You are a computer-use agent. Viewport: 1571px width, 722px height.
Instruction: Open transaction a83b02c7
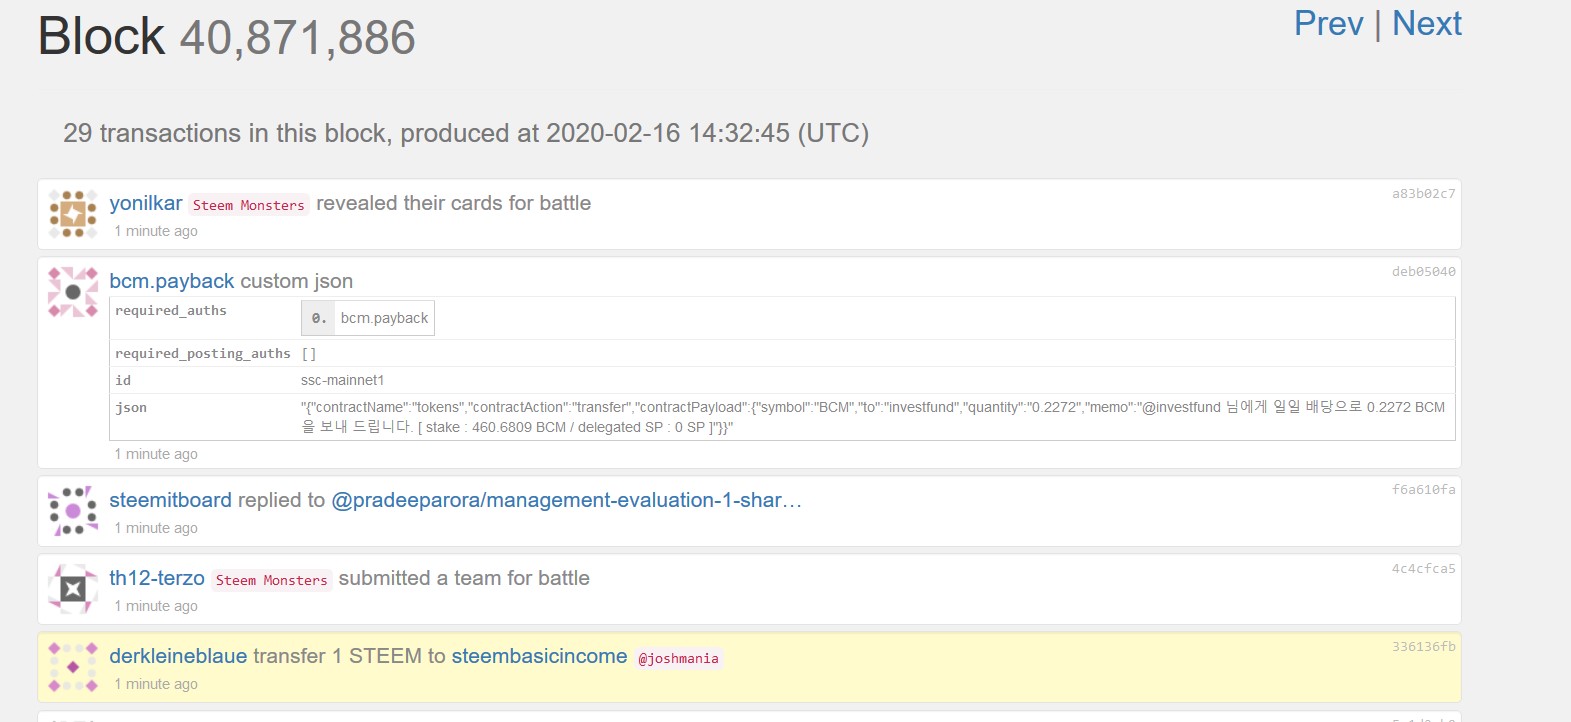coord(1423,194)
